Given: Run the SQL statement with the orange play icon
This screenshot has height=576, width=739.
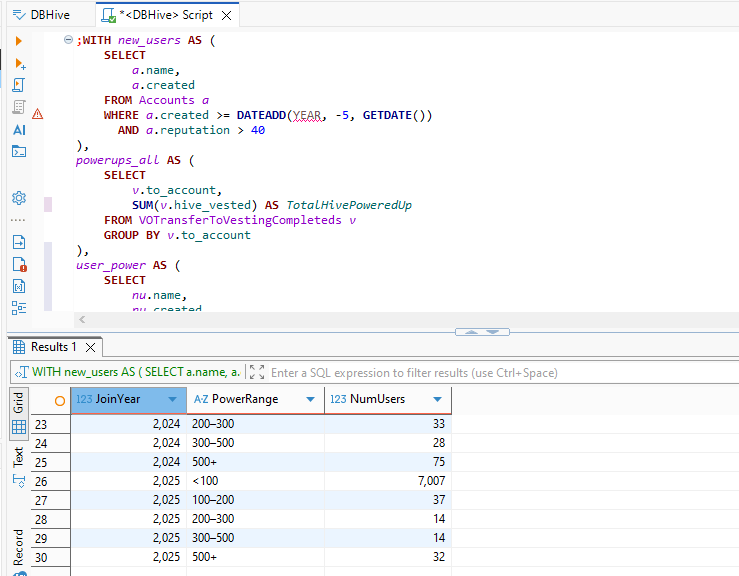Looking at the screenshot, I should tap(19, 41).
